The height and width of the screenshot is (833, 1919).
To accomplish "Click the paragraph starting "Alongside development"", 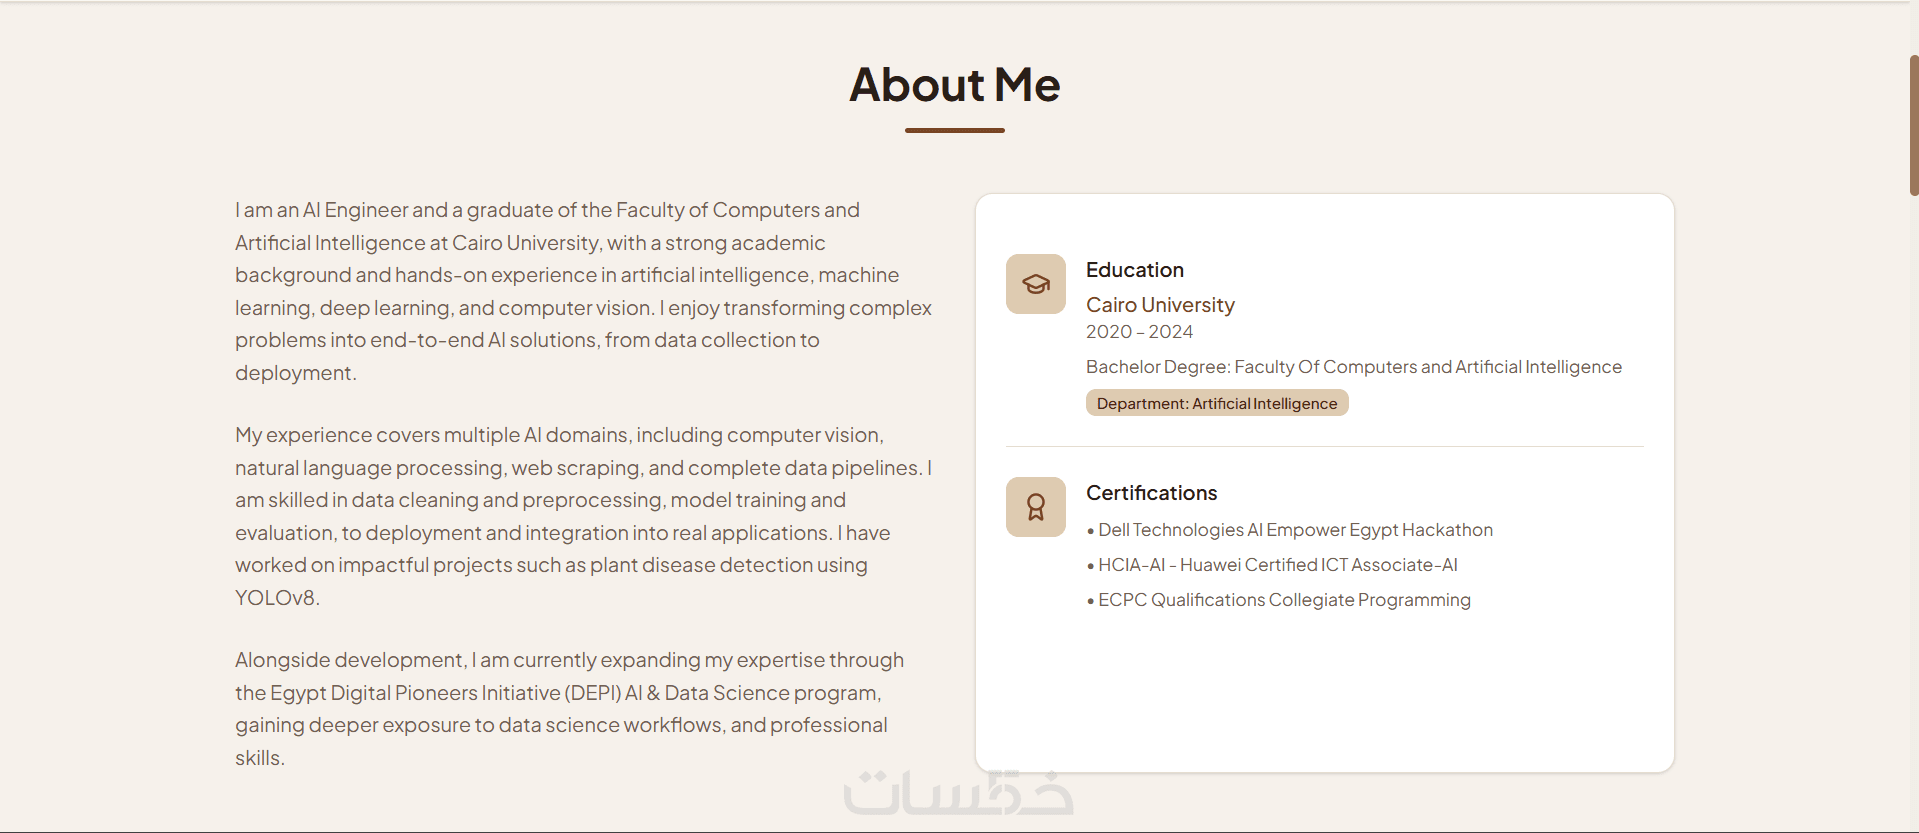I will [570, 708].
